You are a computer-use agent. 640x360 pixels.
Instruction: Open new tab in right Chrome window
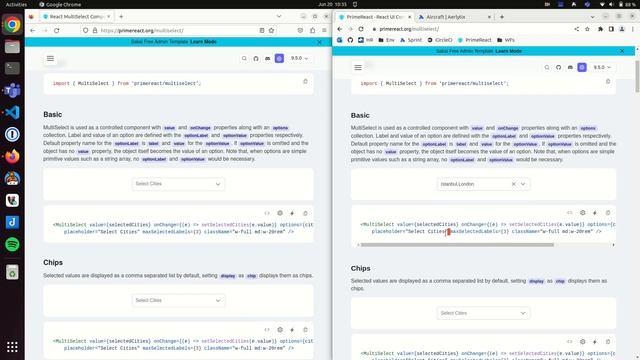[502, 17]
